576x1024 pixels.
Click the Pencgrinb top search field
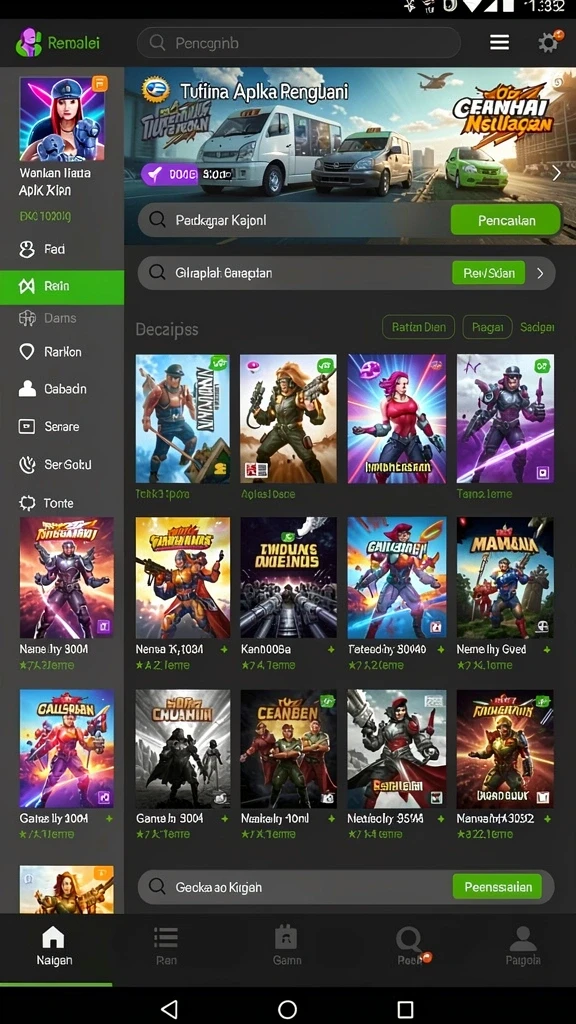[298, 43]
